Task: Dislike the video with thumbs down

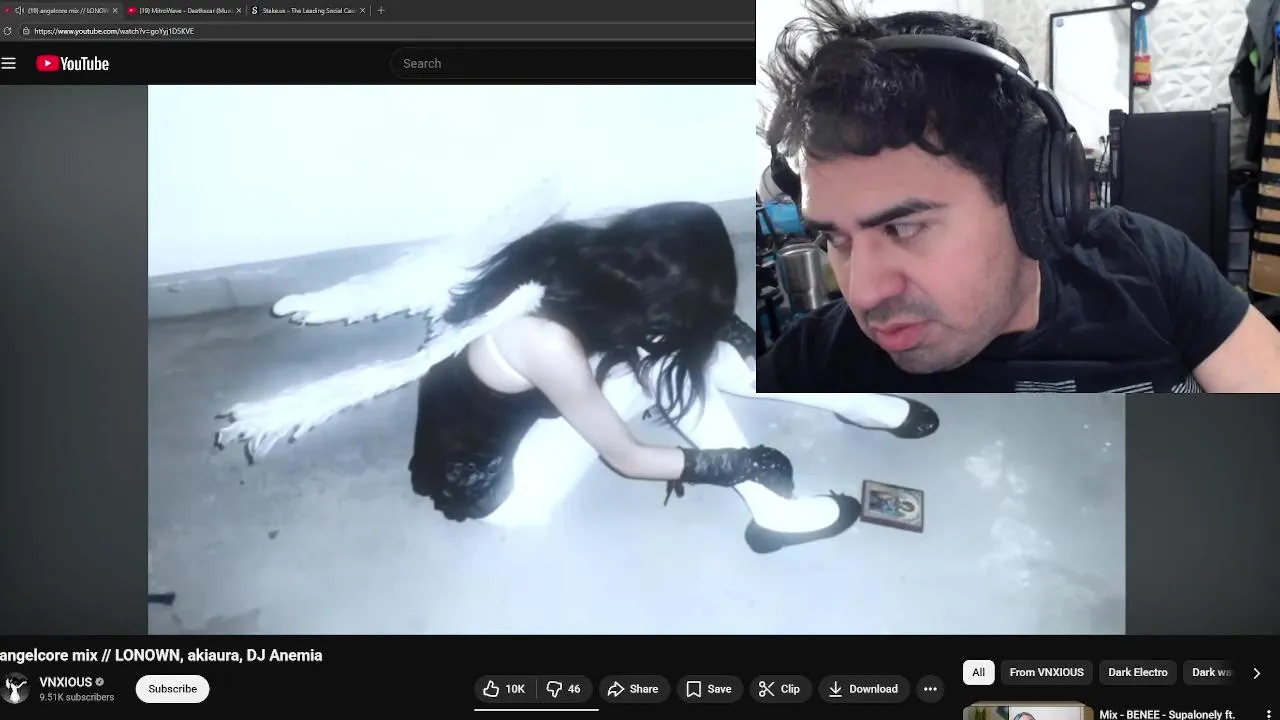Action: click(x=564, y=689)
